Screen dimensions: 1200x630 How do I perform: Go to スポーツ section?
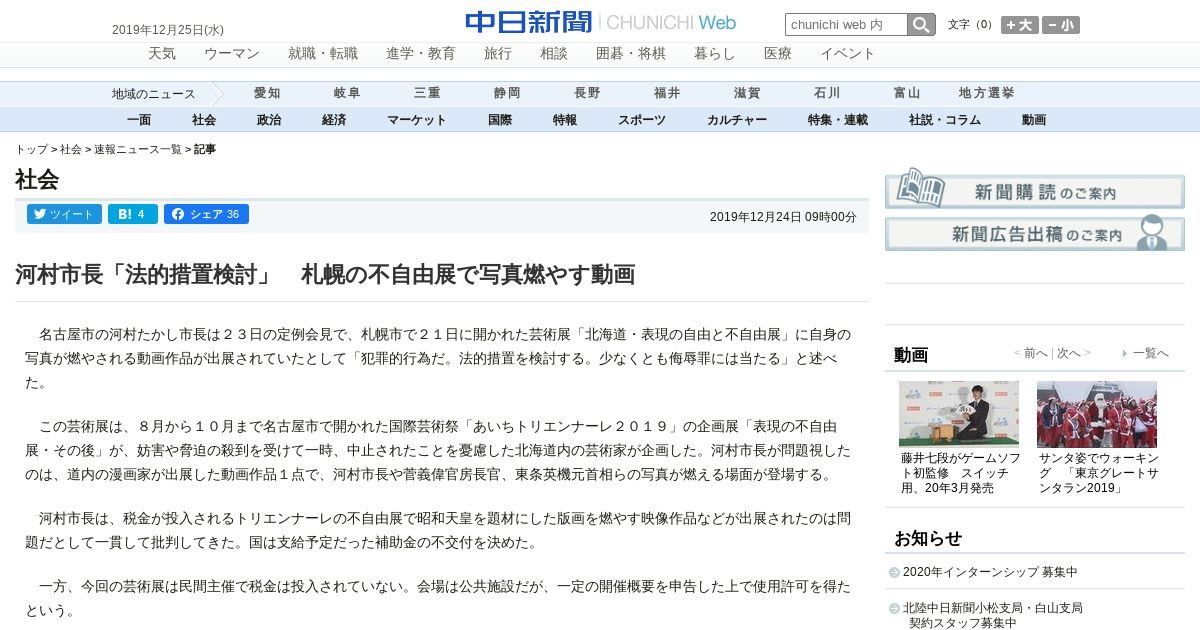642,120
